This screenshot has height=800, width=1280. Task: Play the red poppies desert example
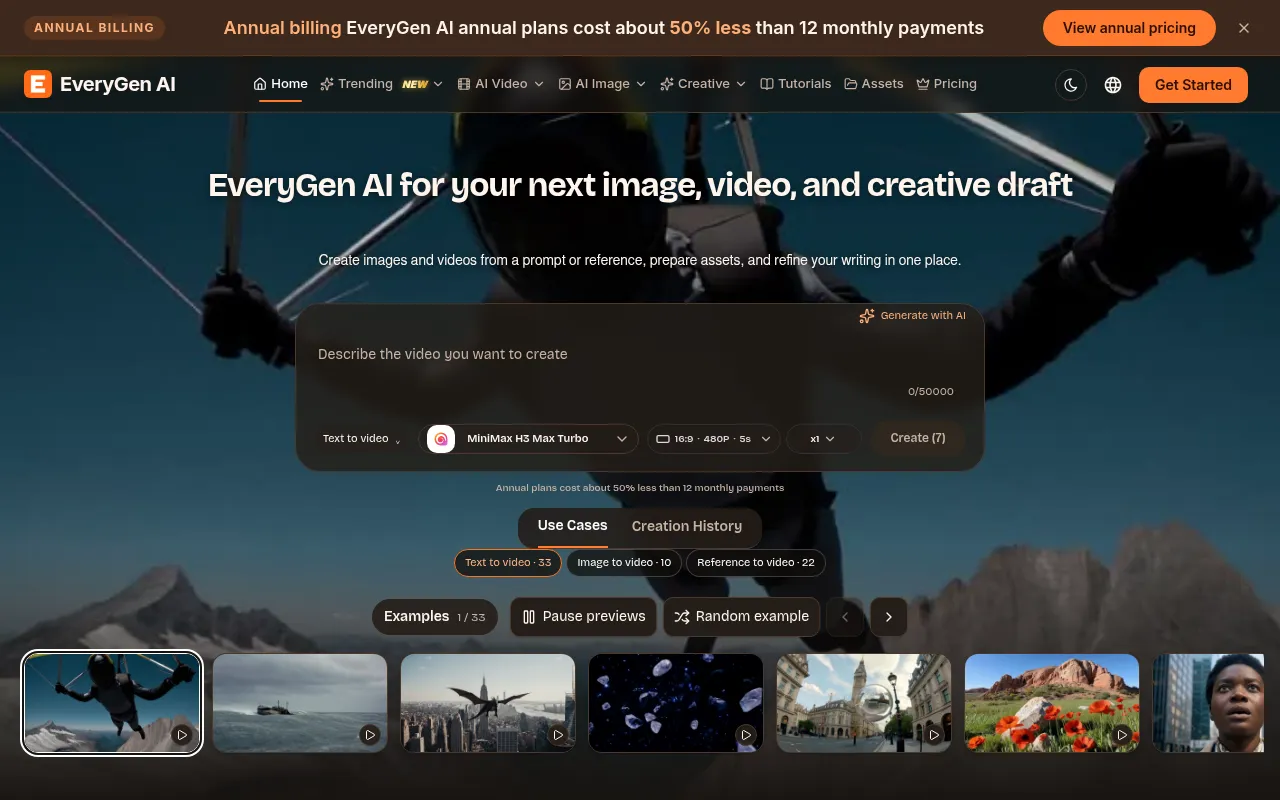[x=1122, y=735]
